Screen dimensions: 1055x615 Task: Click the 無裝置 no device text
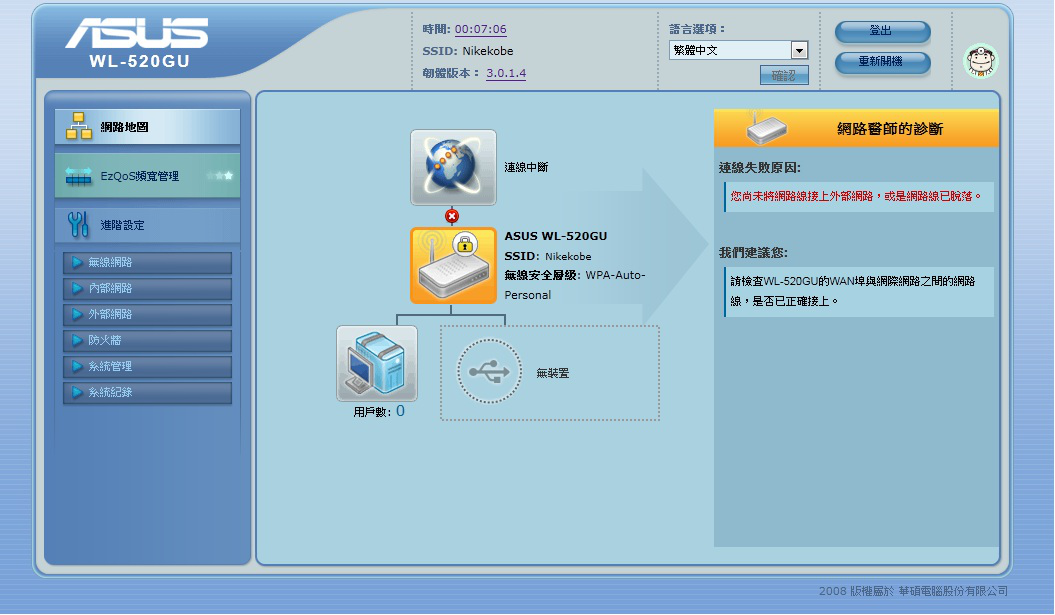click(552, 373)
